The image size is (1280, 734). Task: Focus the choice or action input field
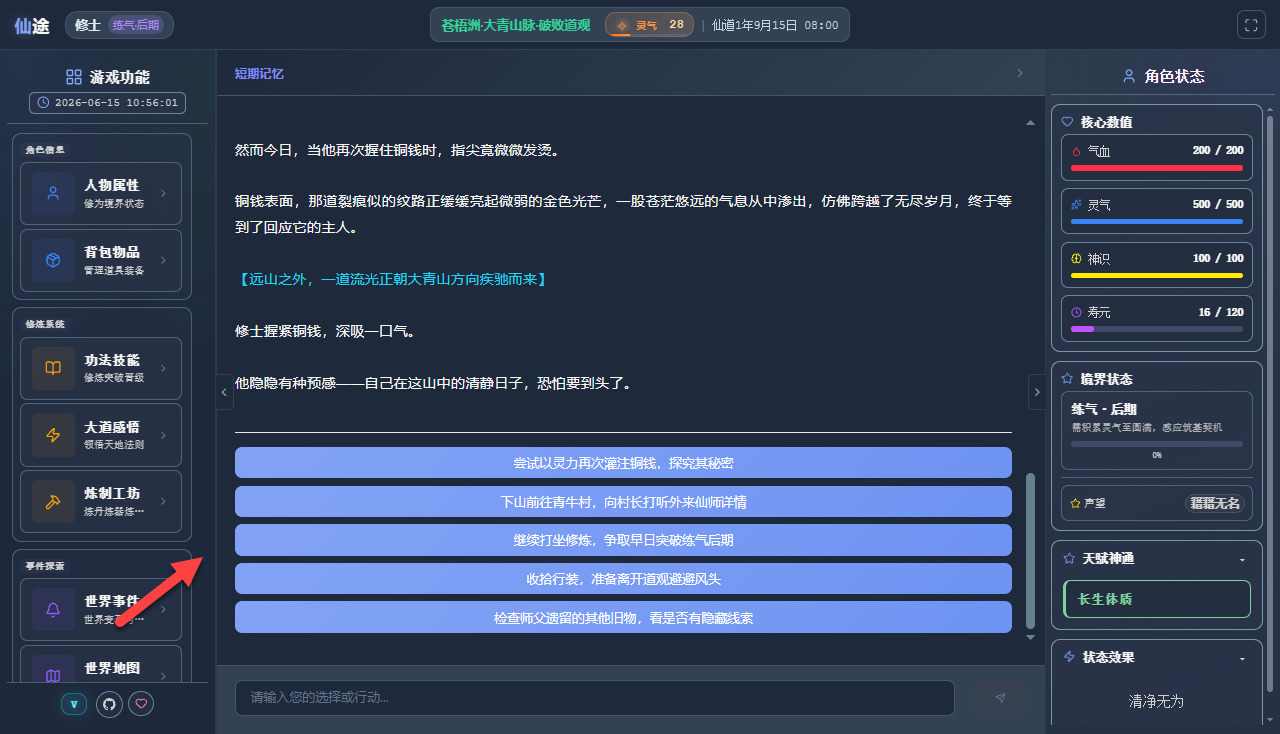pos(594,698)
